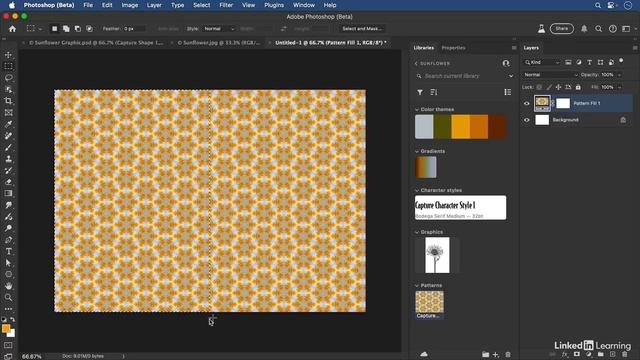Toggle pixel layer filter
The image size is (640, 360).
point(568,62)
